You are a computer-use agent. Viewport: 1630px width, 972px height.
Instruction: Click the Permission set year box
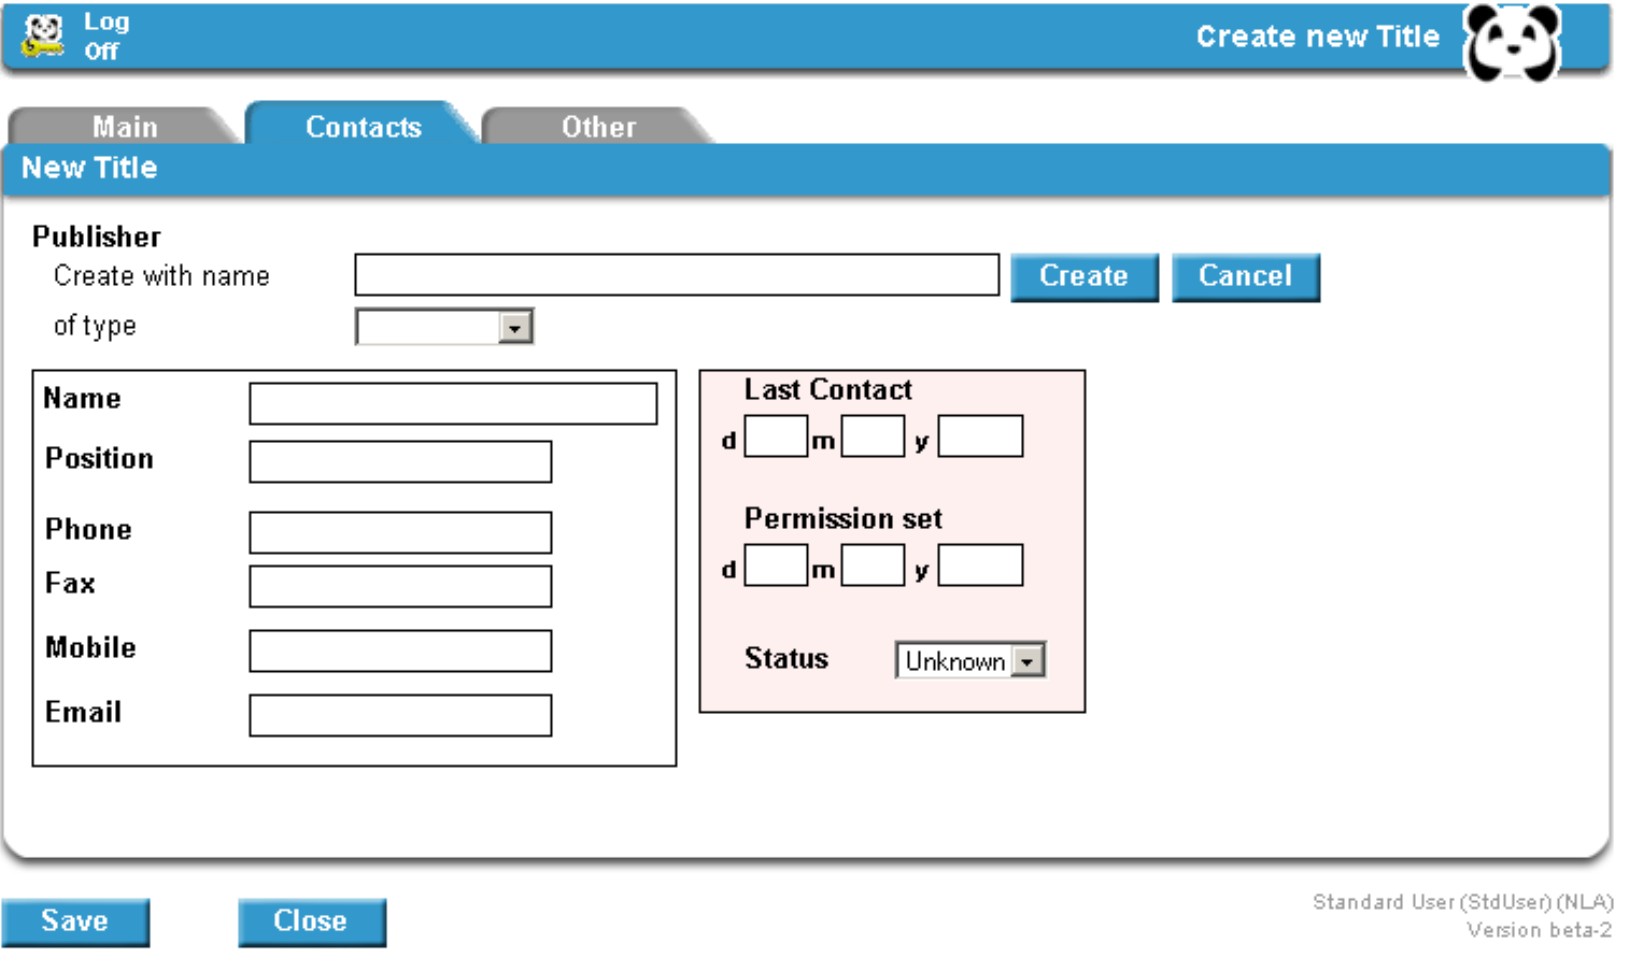click(x=980, y=566)
